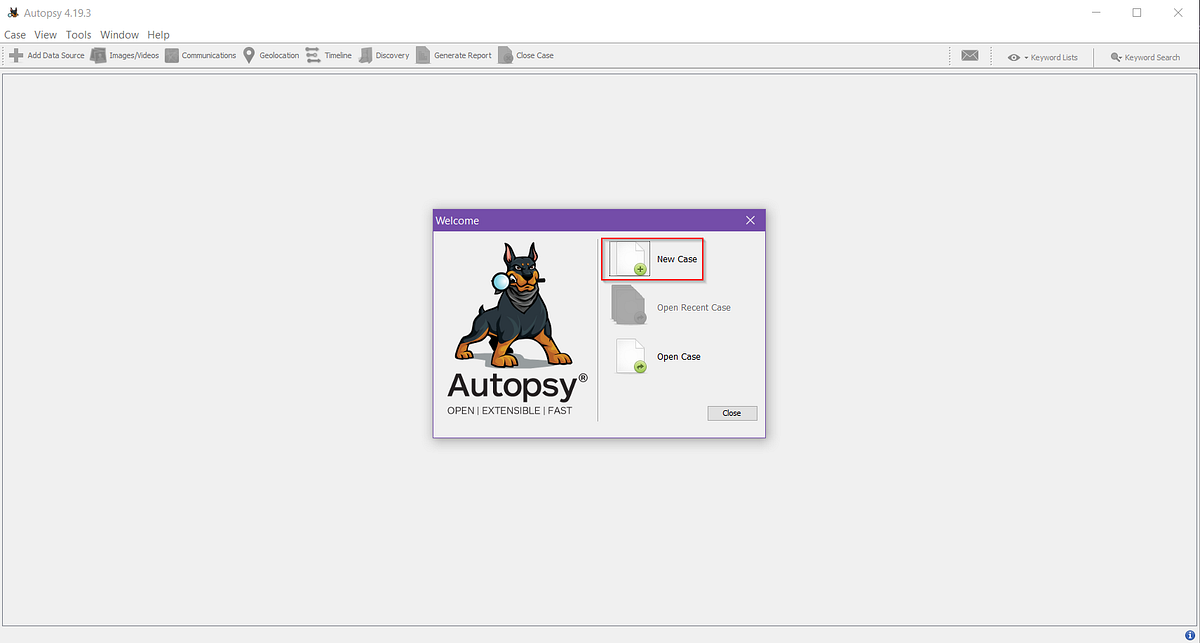Start a New Case from Welcome dialog
This screenshot has height=643, width=1200.
point(654,259)
